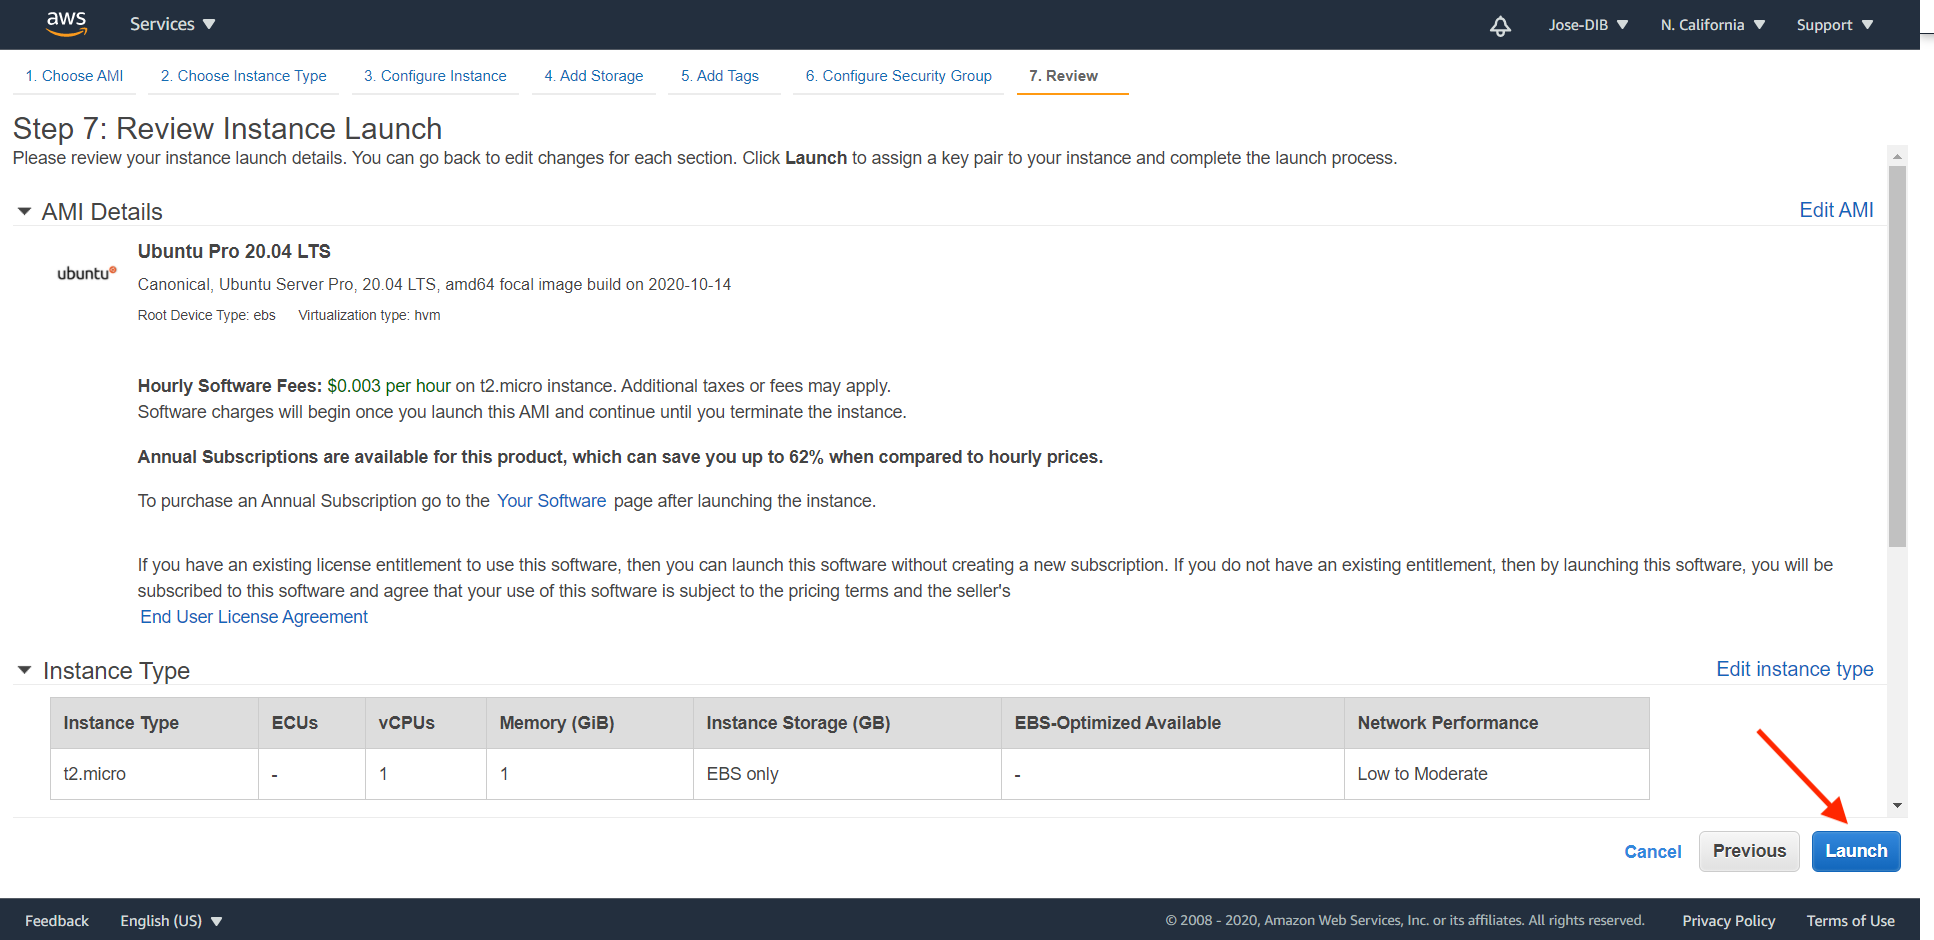This screenshot has width=1934, height=940.
Task: Go to step 1 Choose AMI tab
Action: 74,76
